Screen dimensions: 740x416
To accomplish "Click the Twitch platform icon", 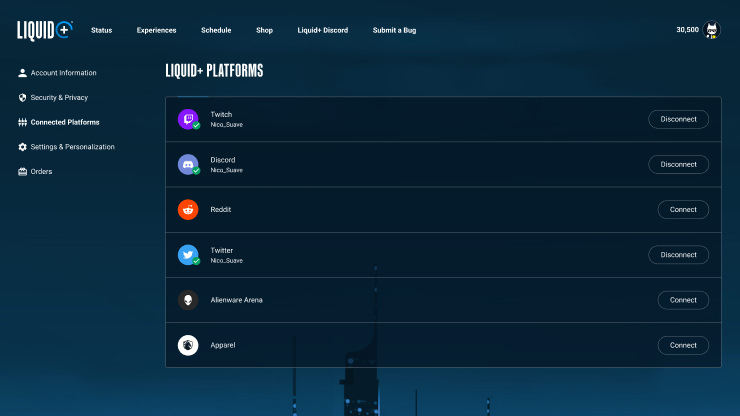I will (188, 119).
